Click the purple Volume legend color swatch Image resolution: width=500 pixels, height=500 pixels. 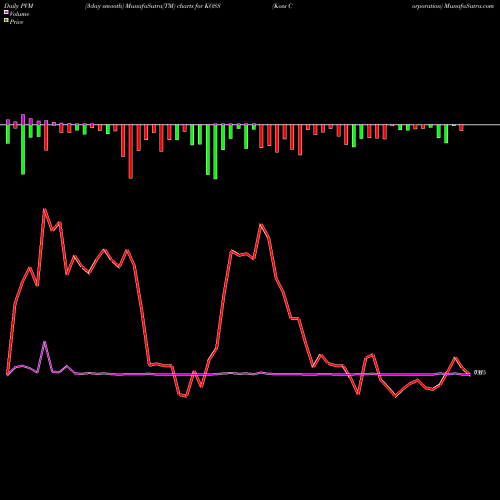coord(6,12)
